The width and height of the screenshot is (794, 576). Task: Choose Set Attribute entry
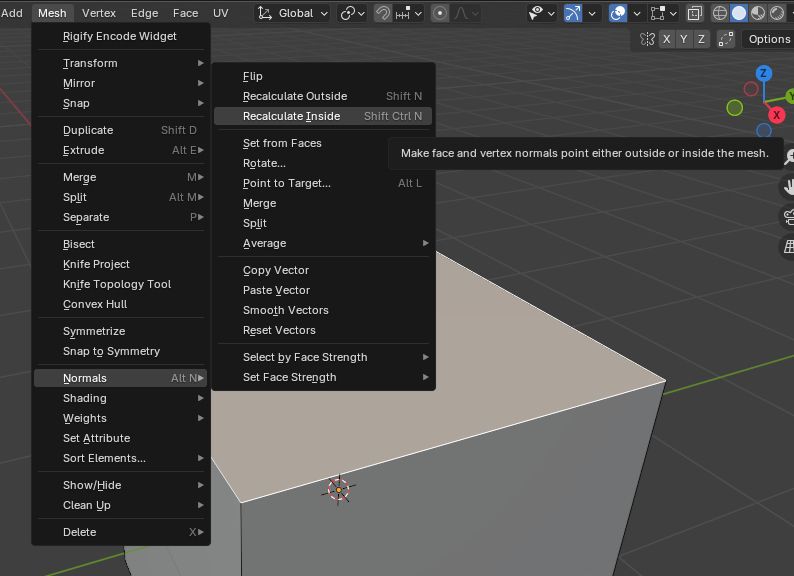click(121, 438)
